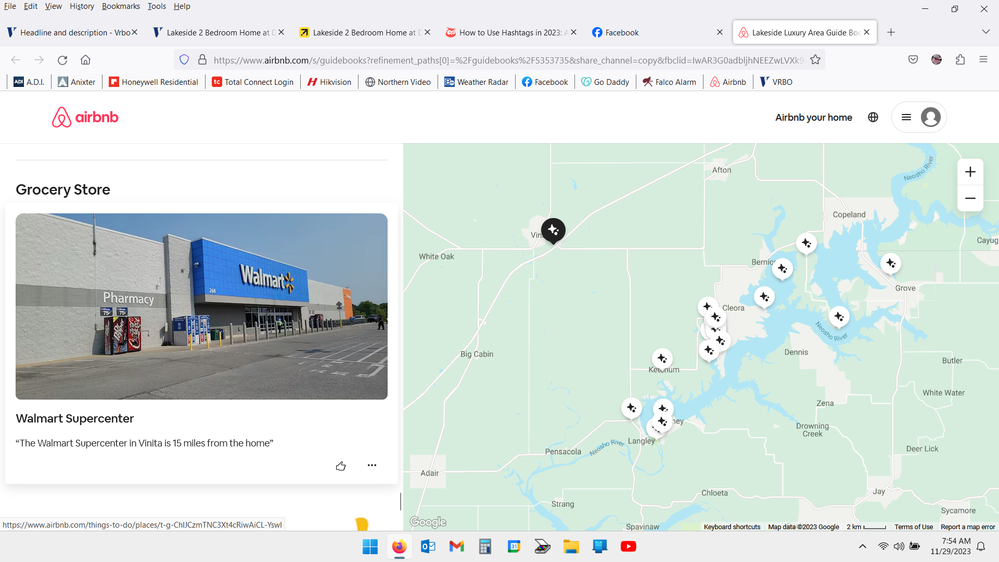Open the Walmart card more options menu
Viewport: 999px width, 562px height.
(372, 466)
